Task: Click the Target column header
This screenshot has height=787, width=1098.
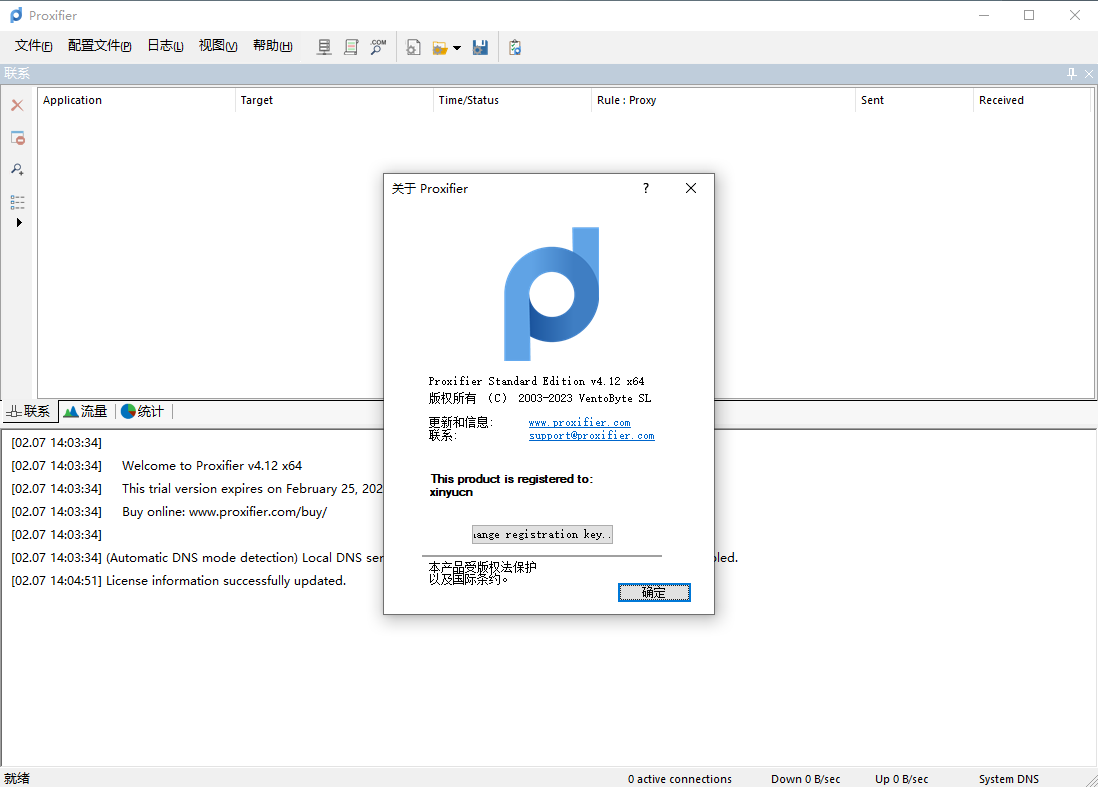Action: pos(334,100)
